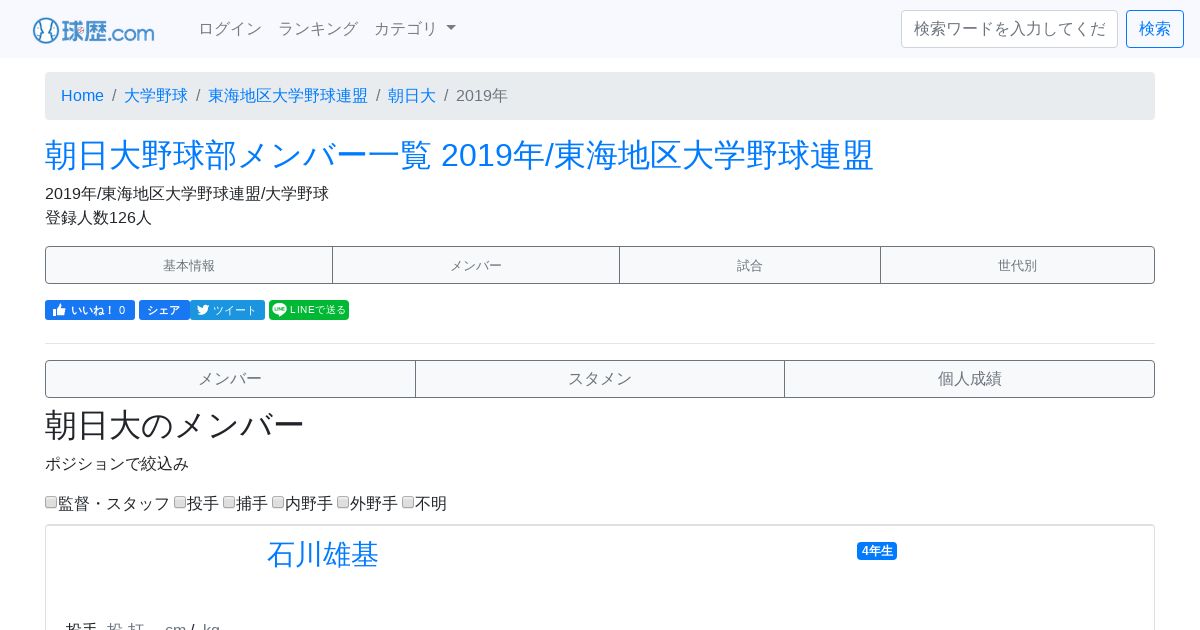The width and height of the screenshot is (1200, 630).
Task: Open the 朝日大 breadcrumb link
Action: pyautogui.click(x=412, y=96)
